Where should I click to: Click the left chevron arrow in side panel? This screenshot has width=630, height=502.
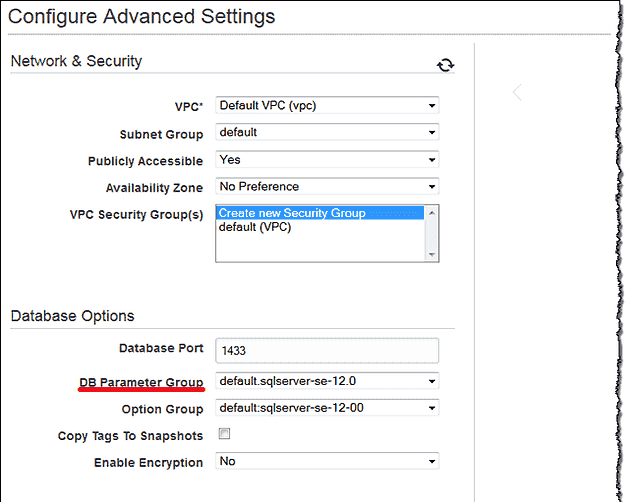coord(517,92)
